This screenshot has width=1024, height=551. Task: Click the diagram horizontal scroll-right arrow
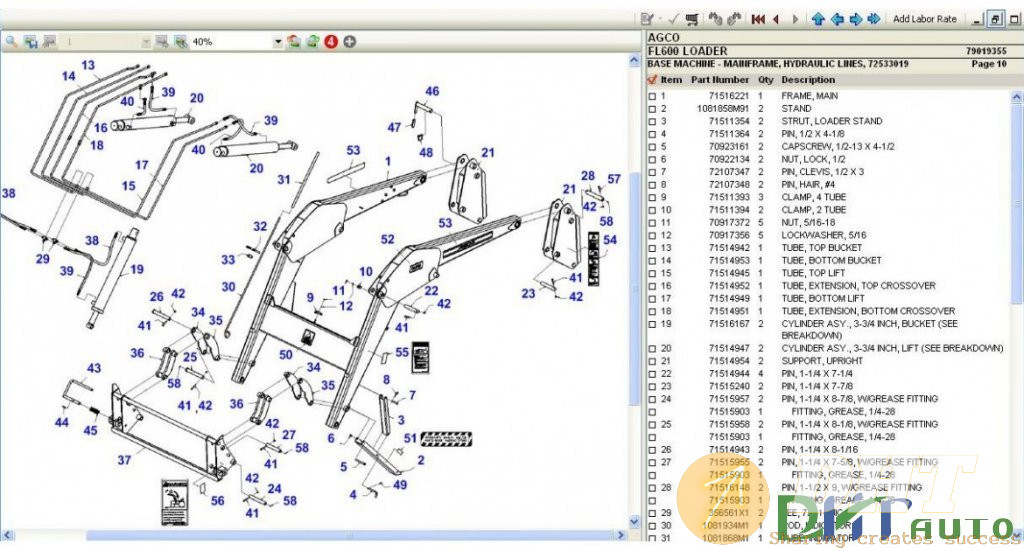(x=621, y=535)
